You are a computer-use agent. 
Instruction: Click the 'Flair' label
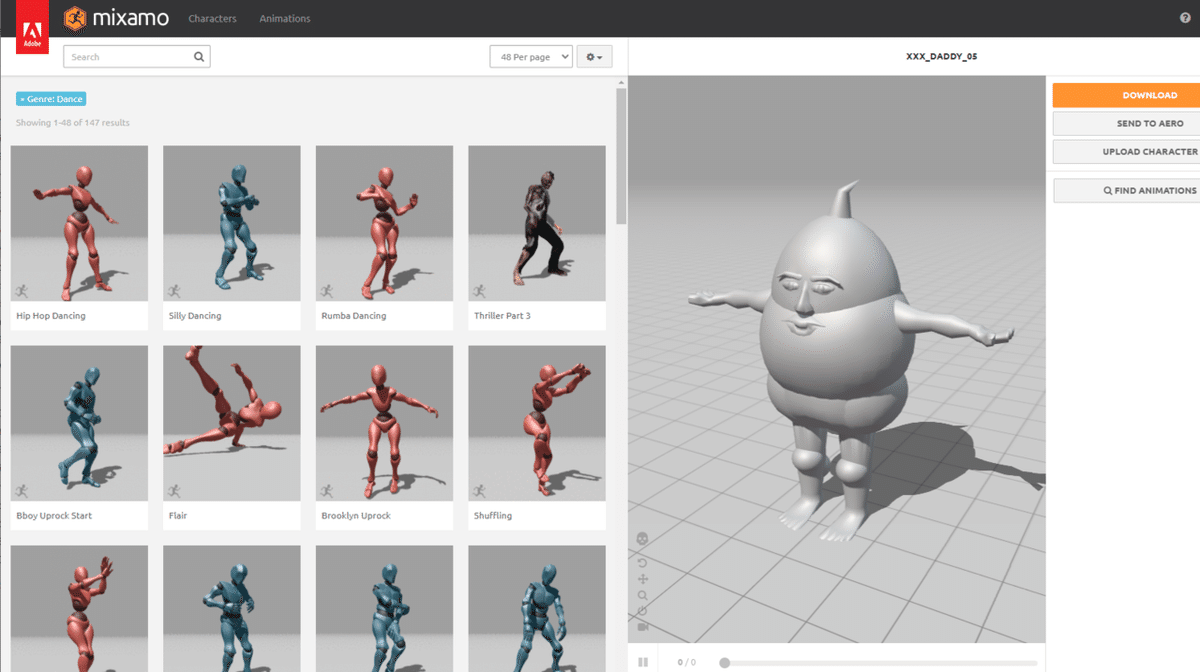pyautogui.click(x=178, y=516)
